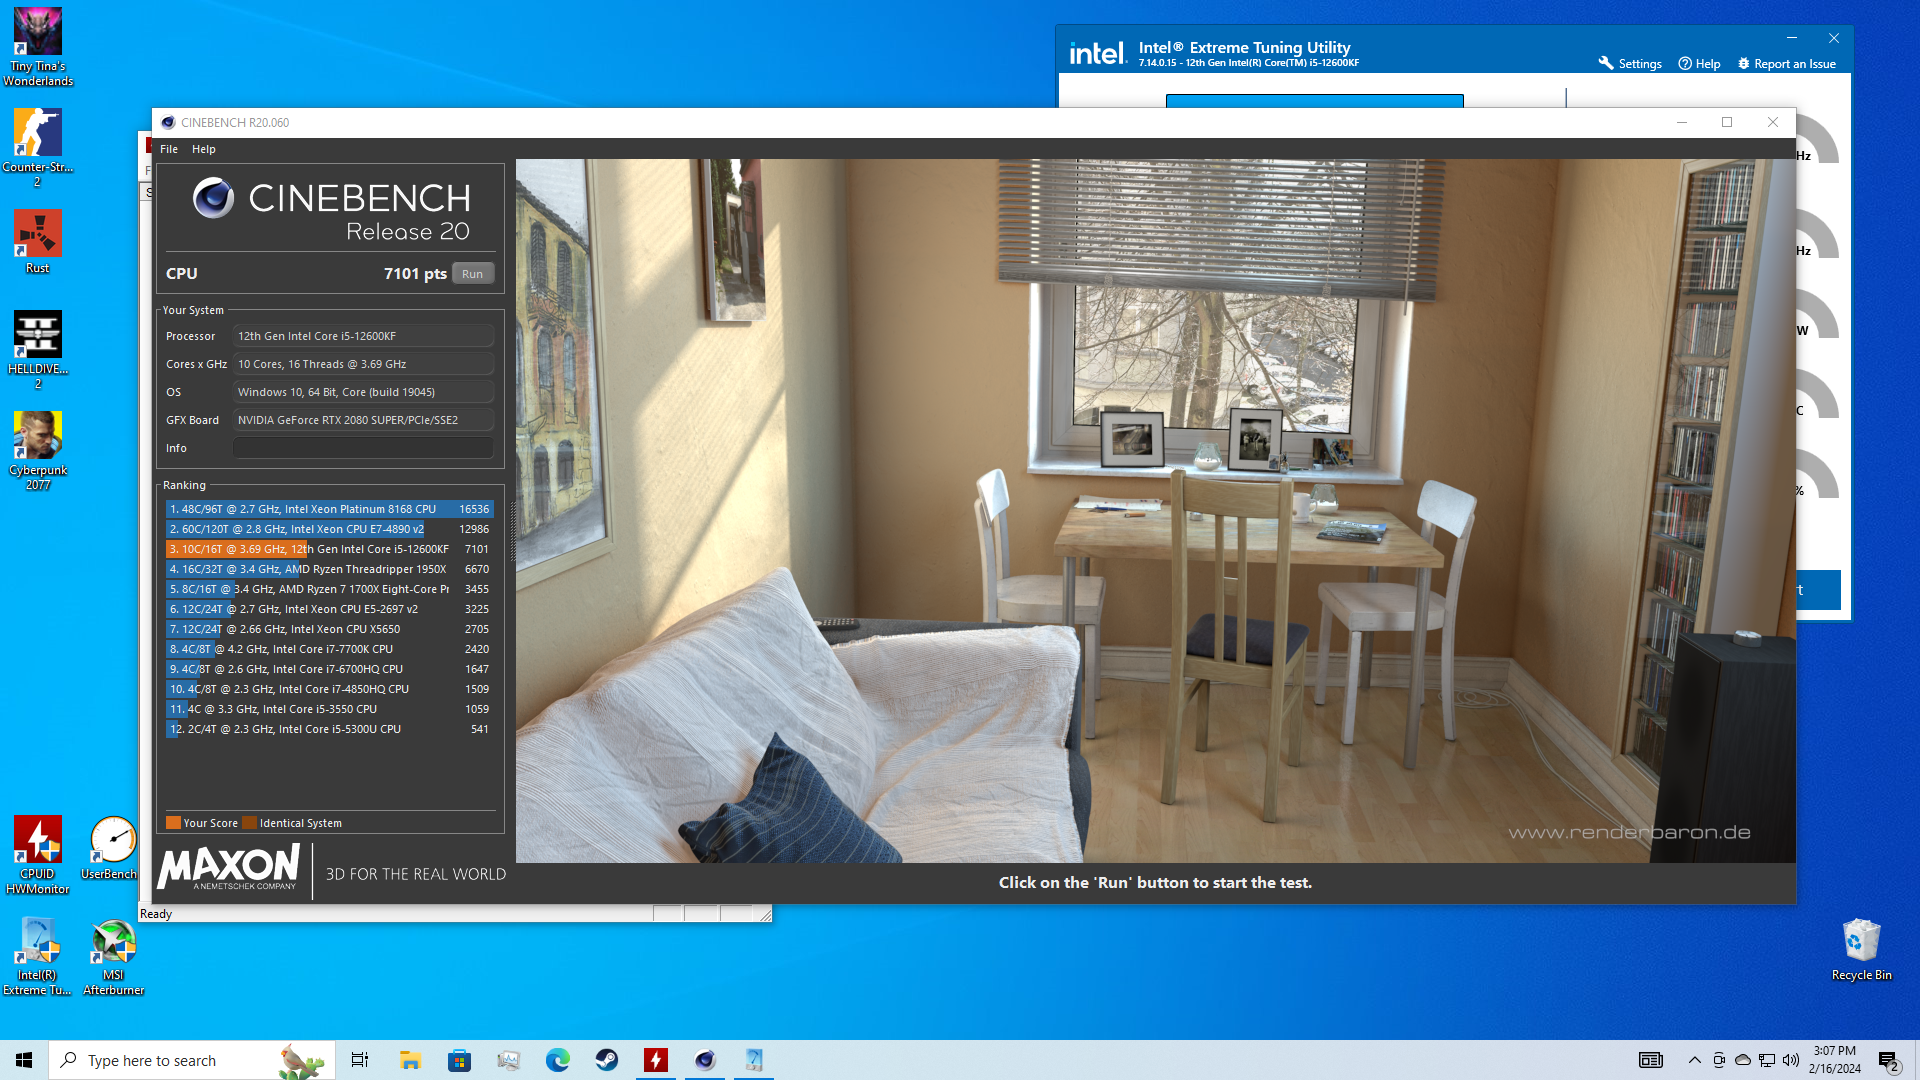Image resolution: width=1920 pixels, height=1080 pixels.
Task: Click the orange Your Score legend swatch
Action: tap(173, 823)
